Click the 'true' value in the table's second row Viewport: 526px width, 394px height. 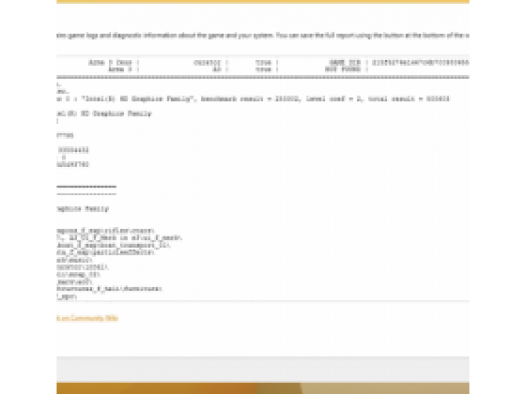pos(263,69)
